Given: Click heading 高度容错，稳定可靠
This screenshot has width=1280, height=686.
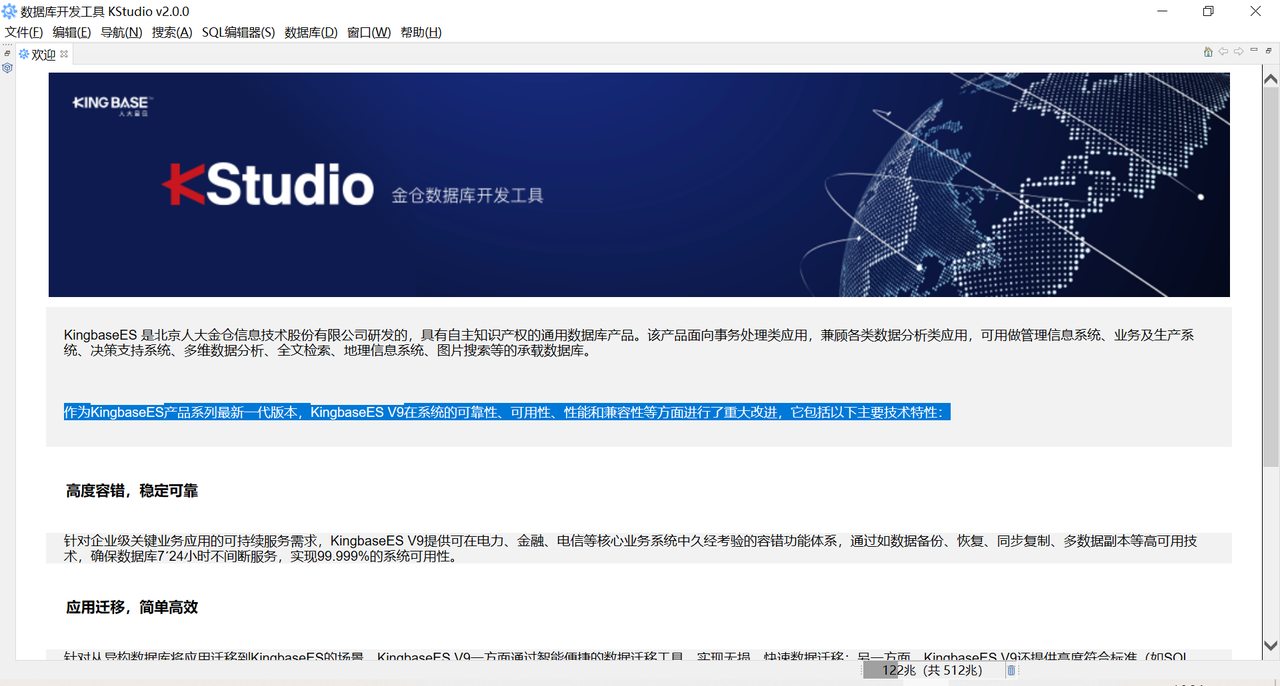Looking at the screenshot, I should (132, 491).
